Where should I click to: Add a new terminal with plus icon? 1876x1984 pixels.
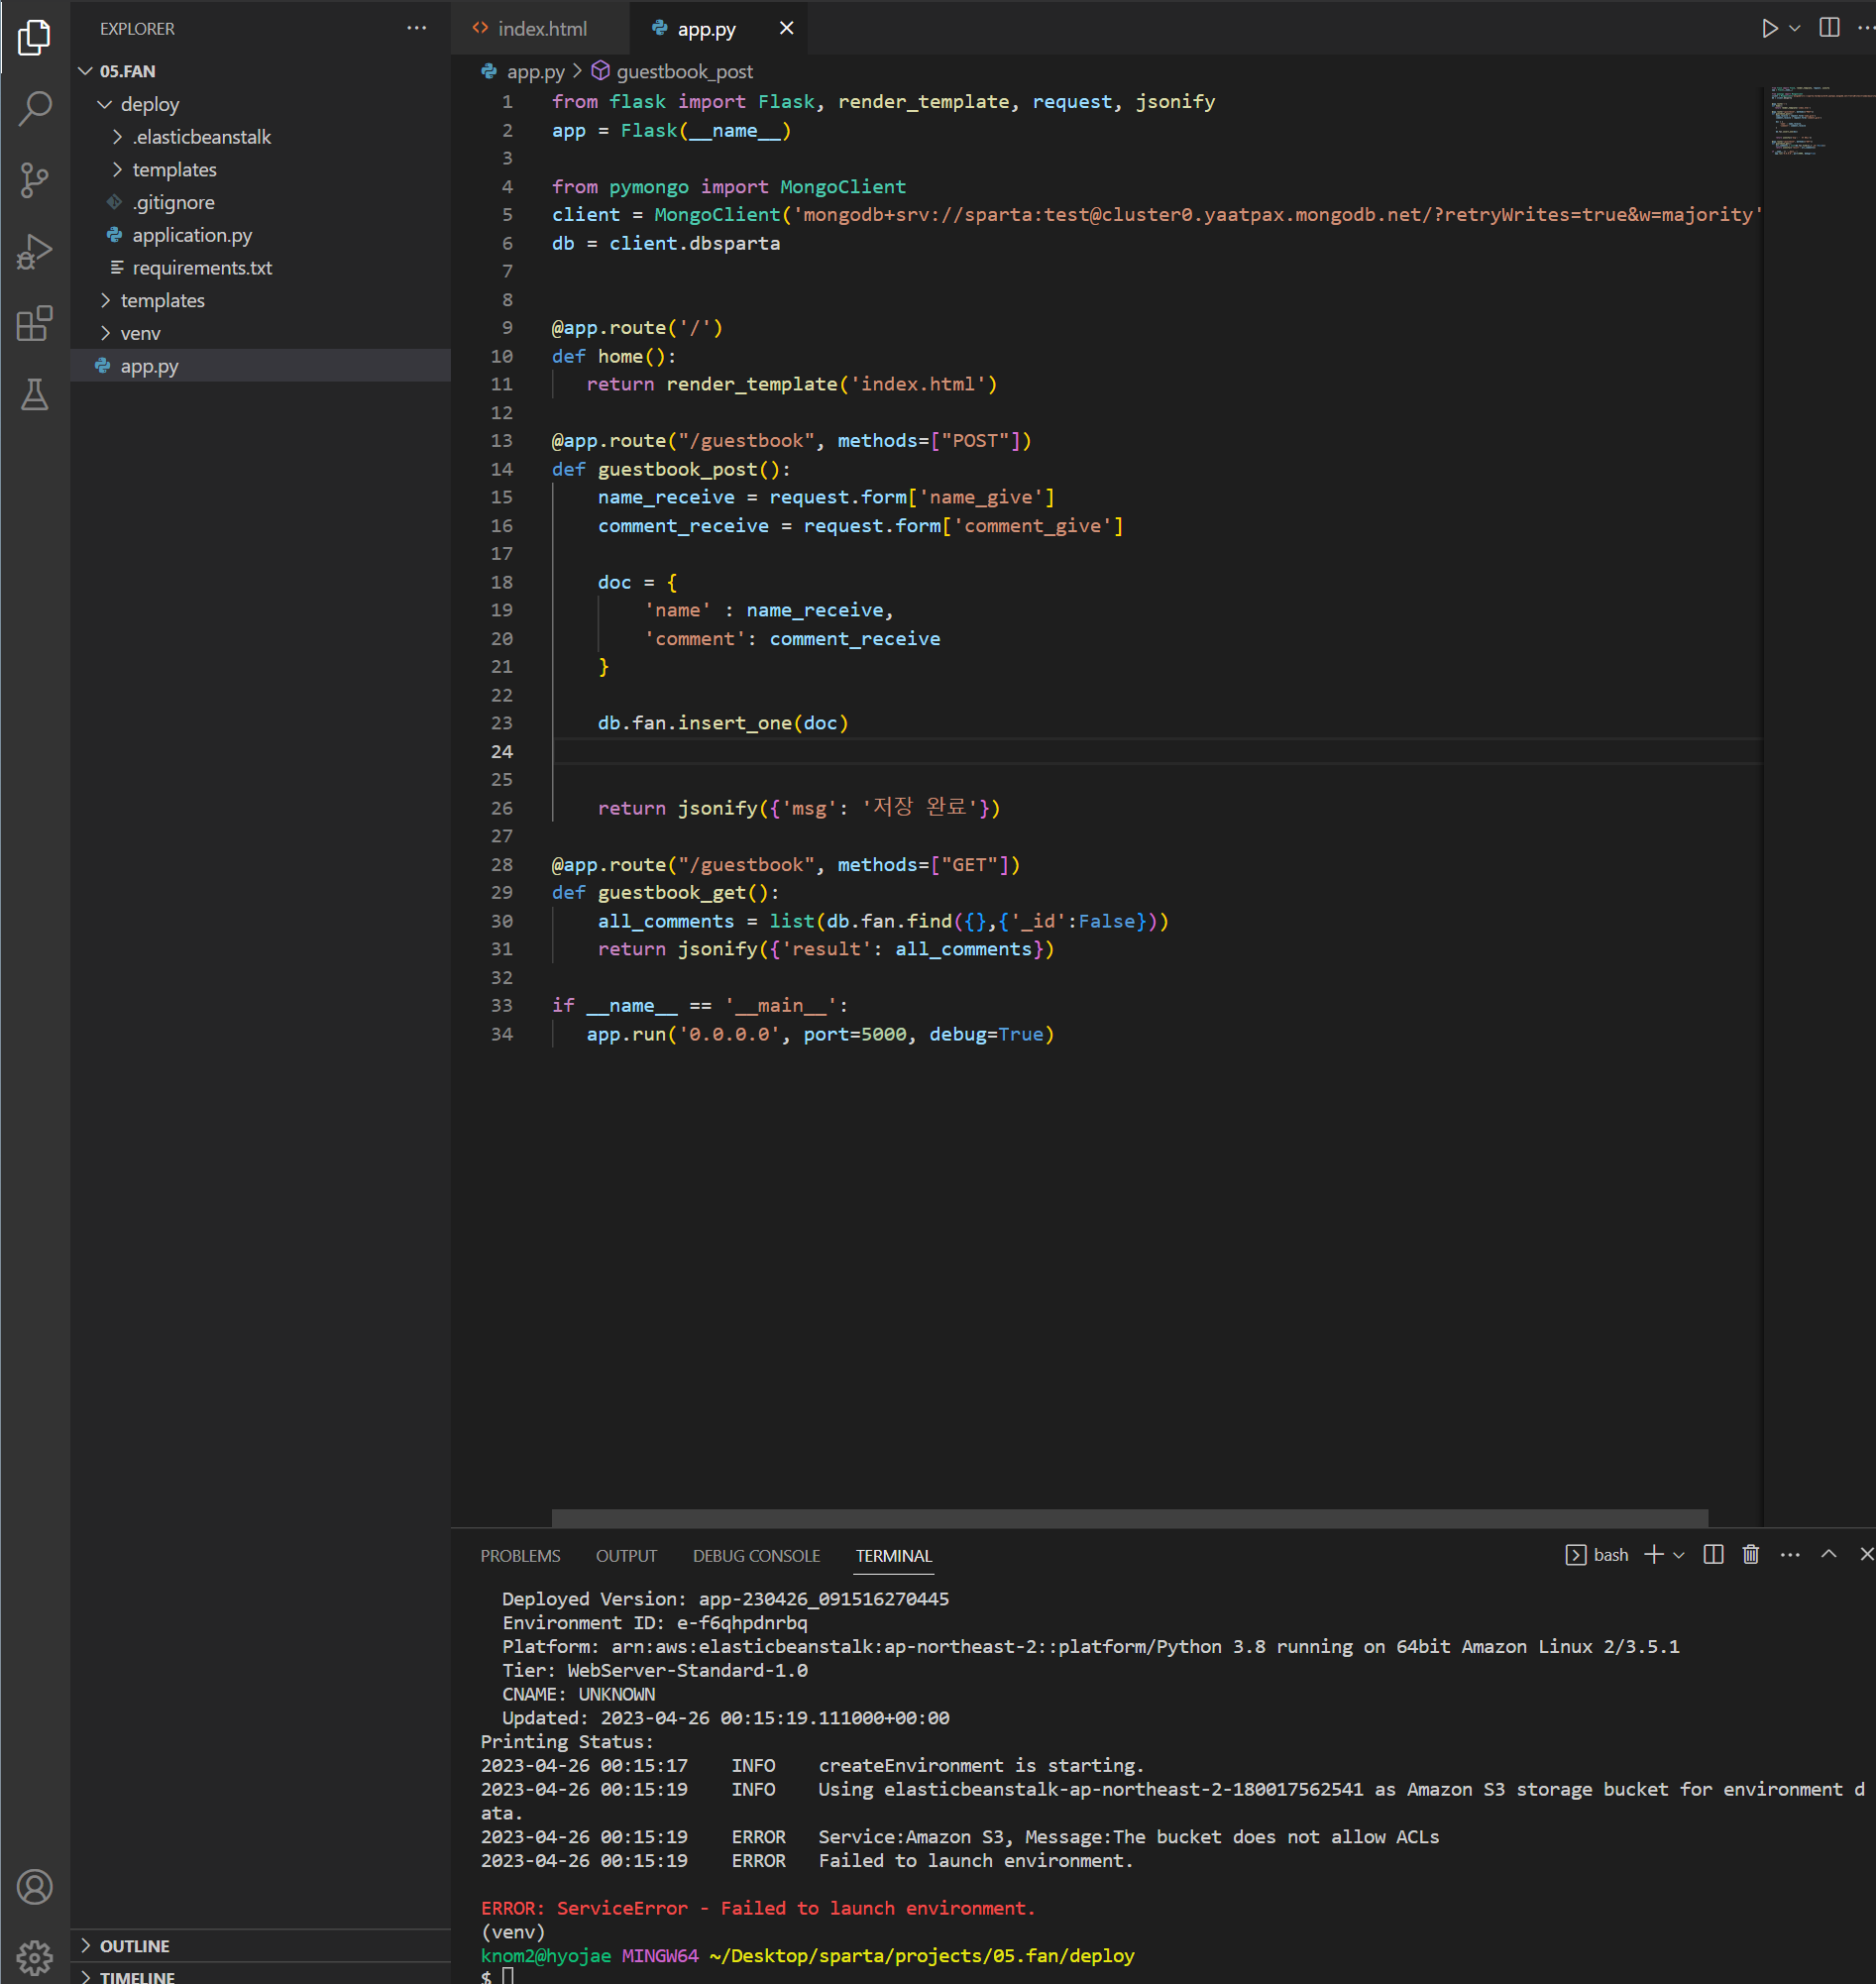[1654, 1554]
